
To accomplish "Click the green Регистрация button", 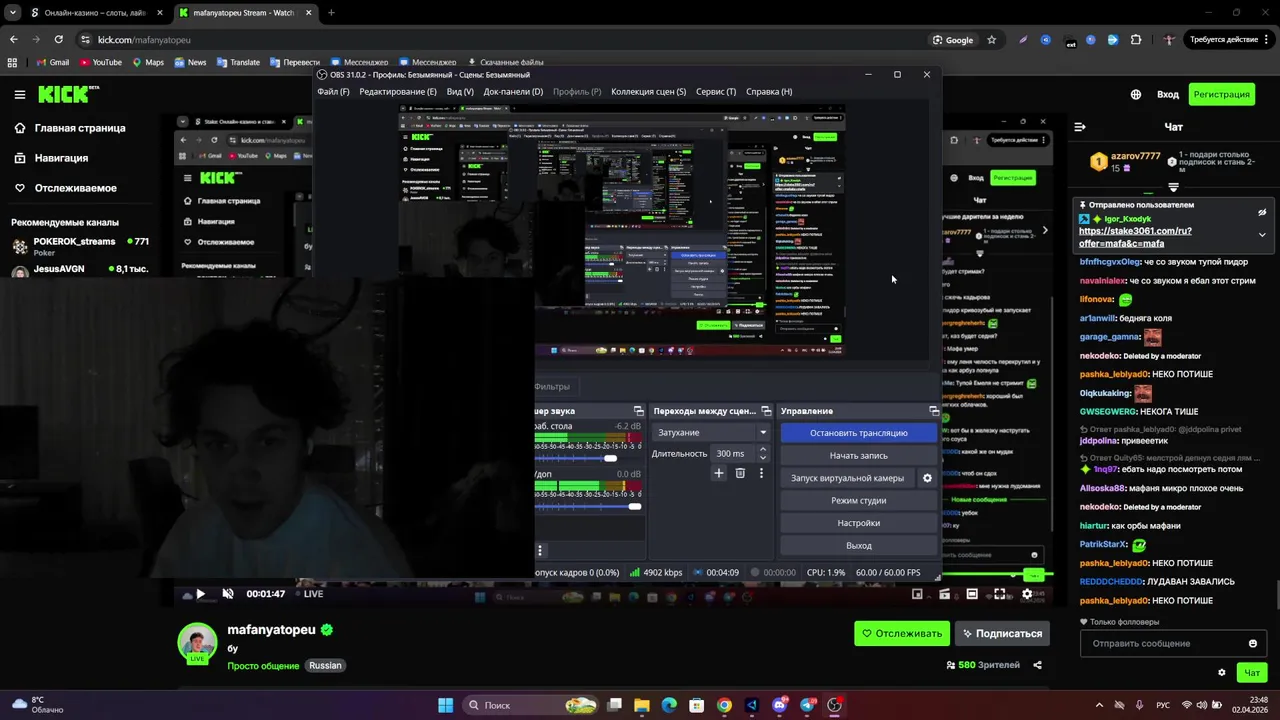I will coord(1221,94).
